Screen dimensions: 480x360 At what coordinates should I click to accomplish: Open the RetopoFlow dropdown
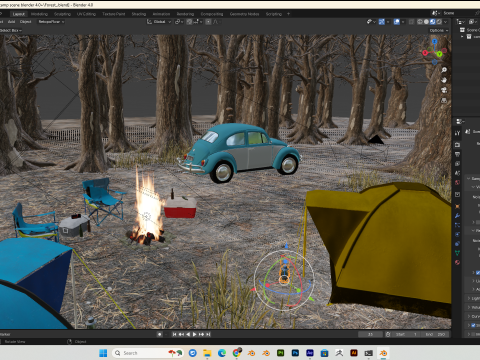(x=51, y=22)
